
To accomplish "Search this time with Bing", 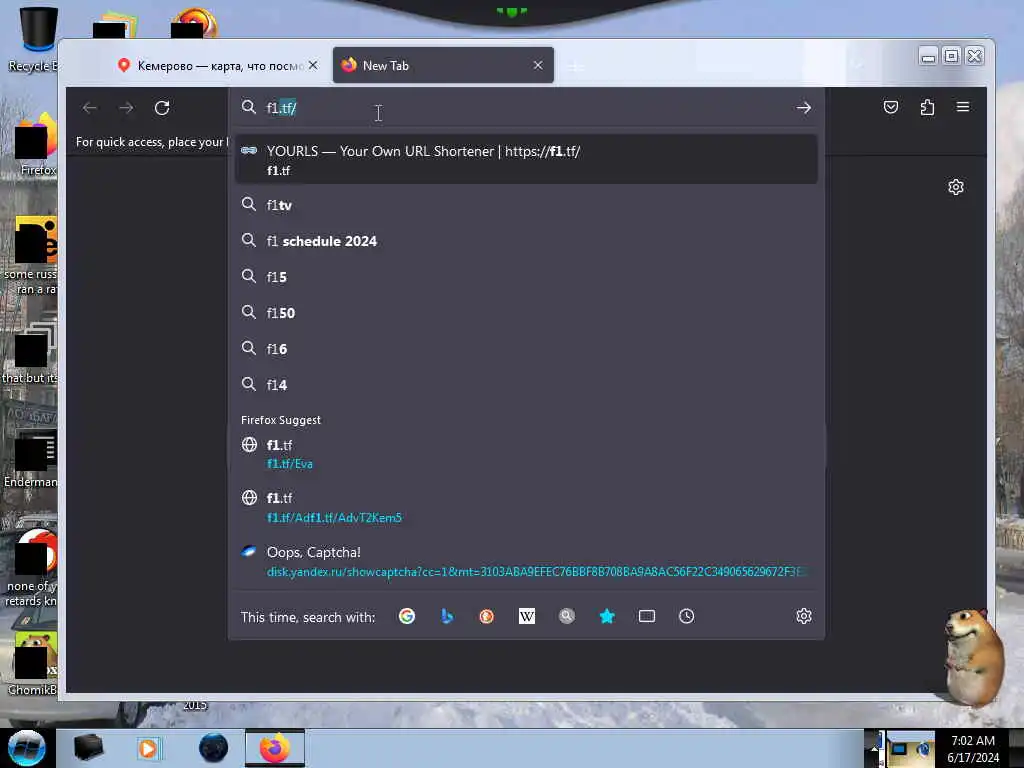I will click(447, 616).
